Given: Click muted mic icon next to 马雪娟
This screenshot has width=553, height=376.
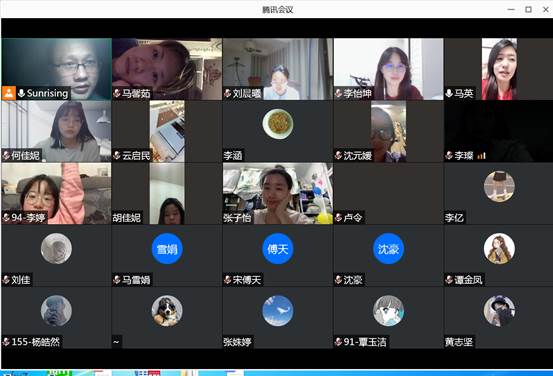Looking at the screenshot, I should (117, 280).
